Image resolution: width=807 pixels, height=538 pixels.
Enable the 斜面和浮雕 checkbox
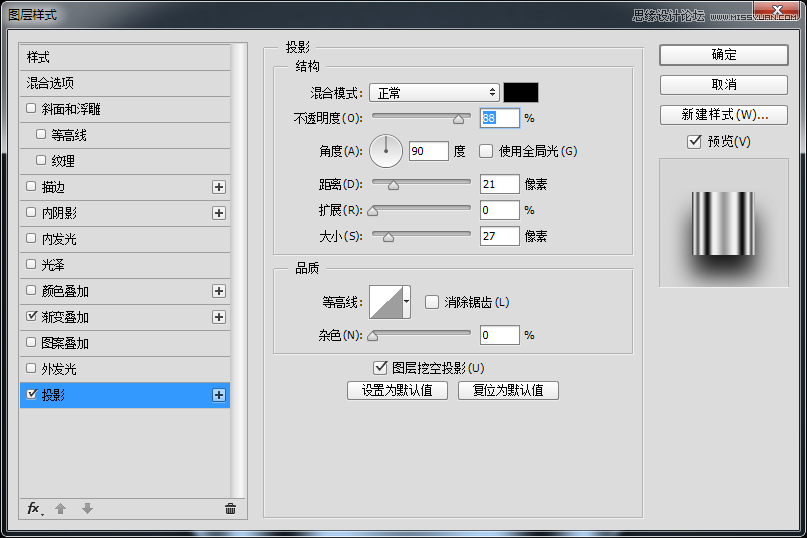[x=31, y=108]
